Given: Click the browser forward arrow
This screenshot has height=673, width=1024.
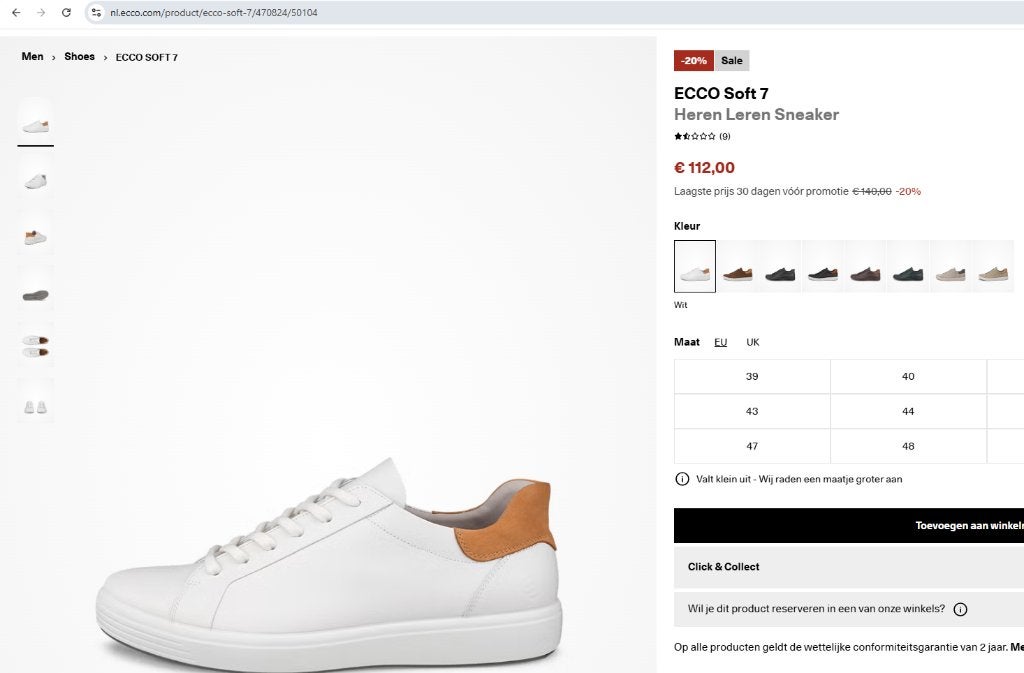Looking at the screenshot, I should click(41, 12).
